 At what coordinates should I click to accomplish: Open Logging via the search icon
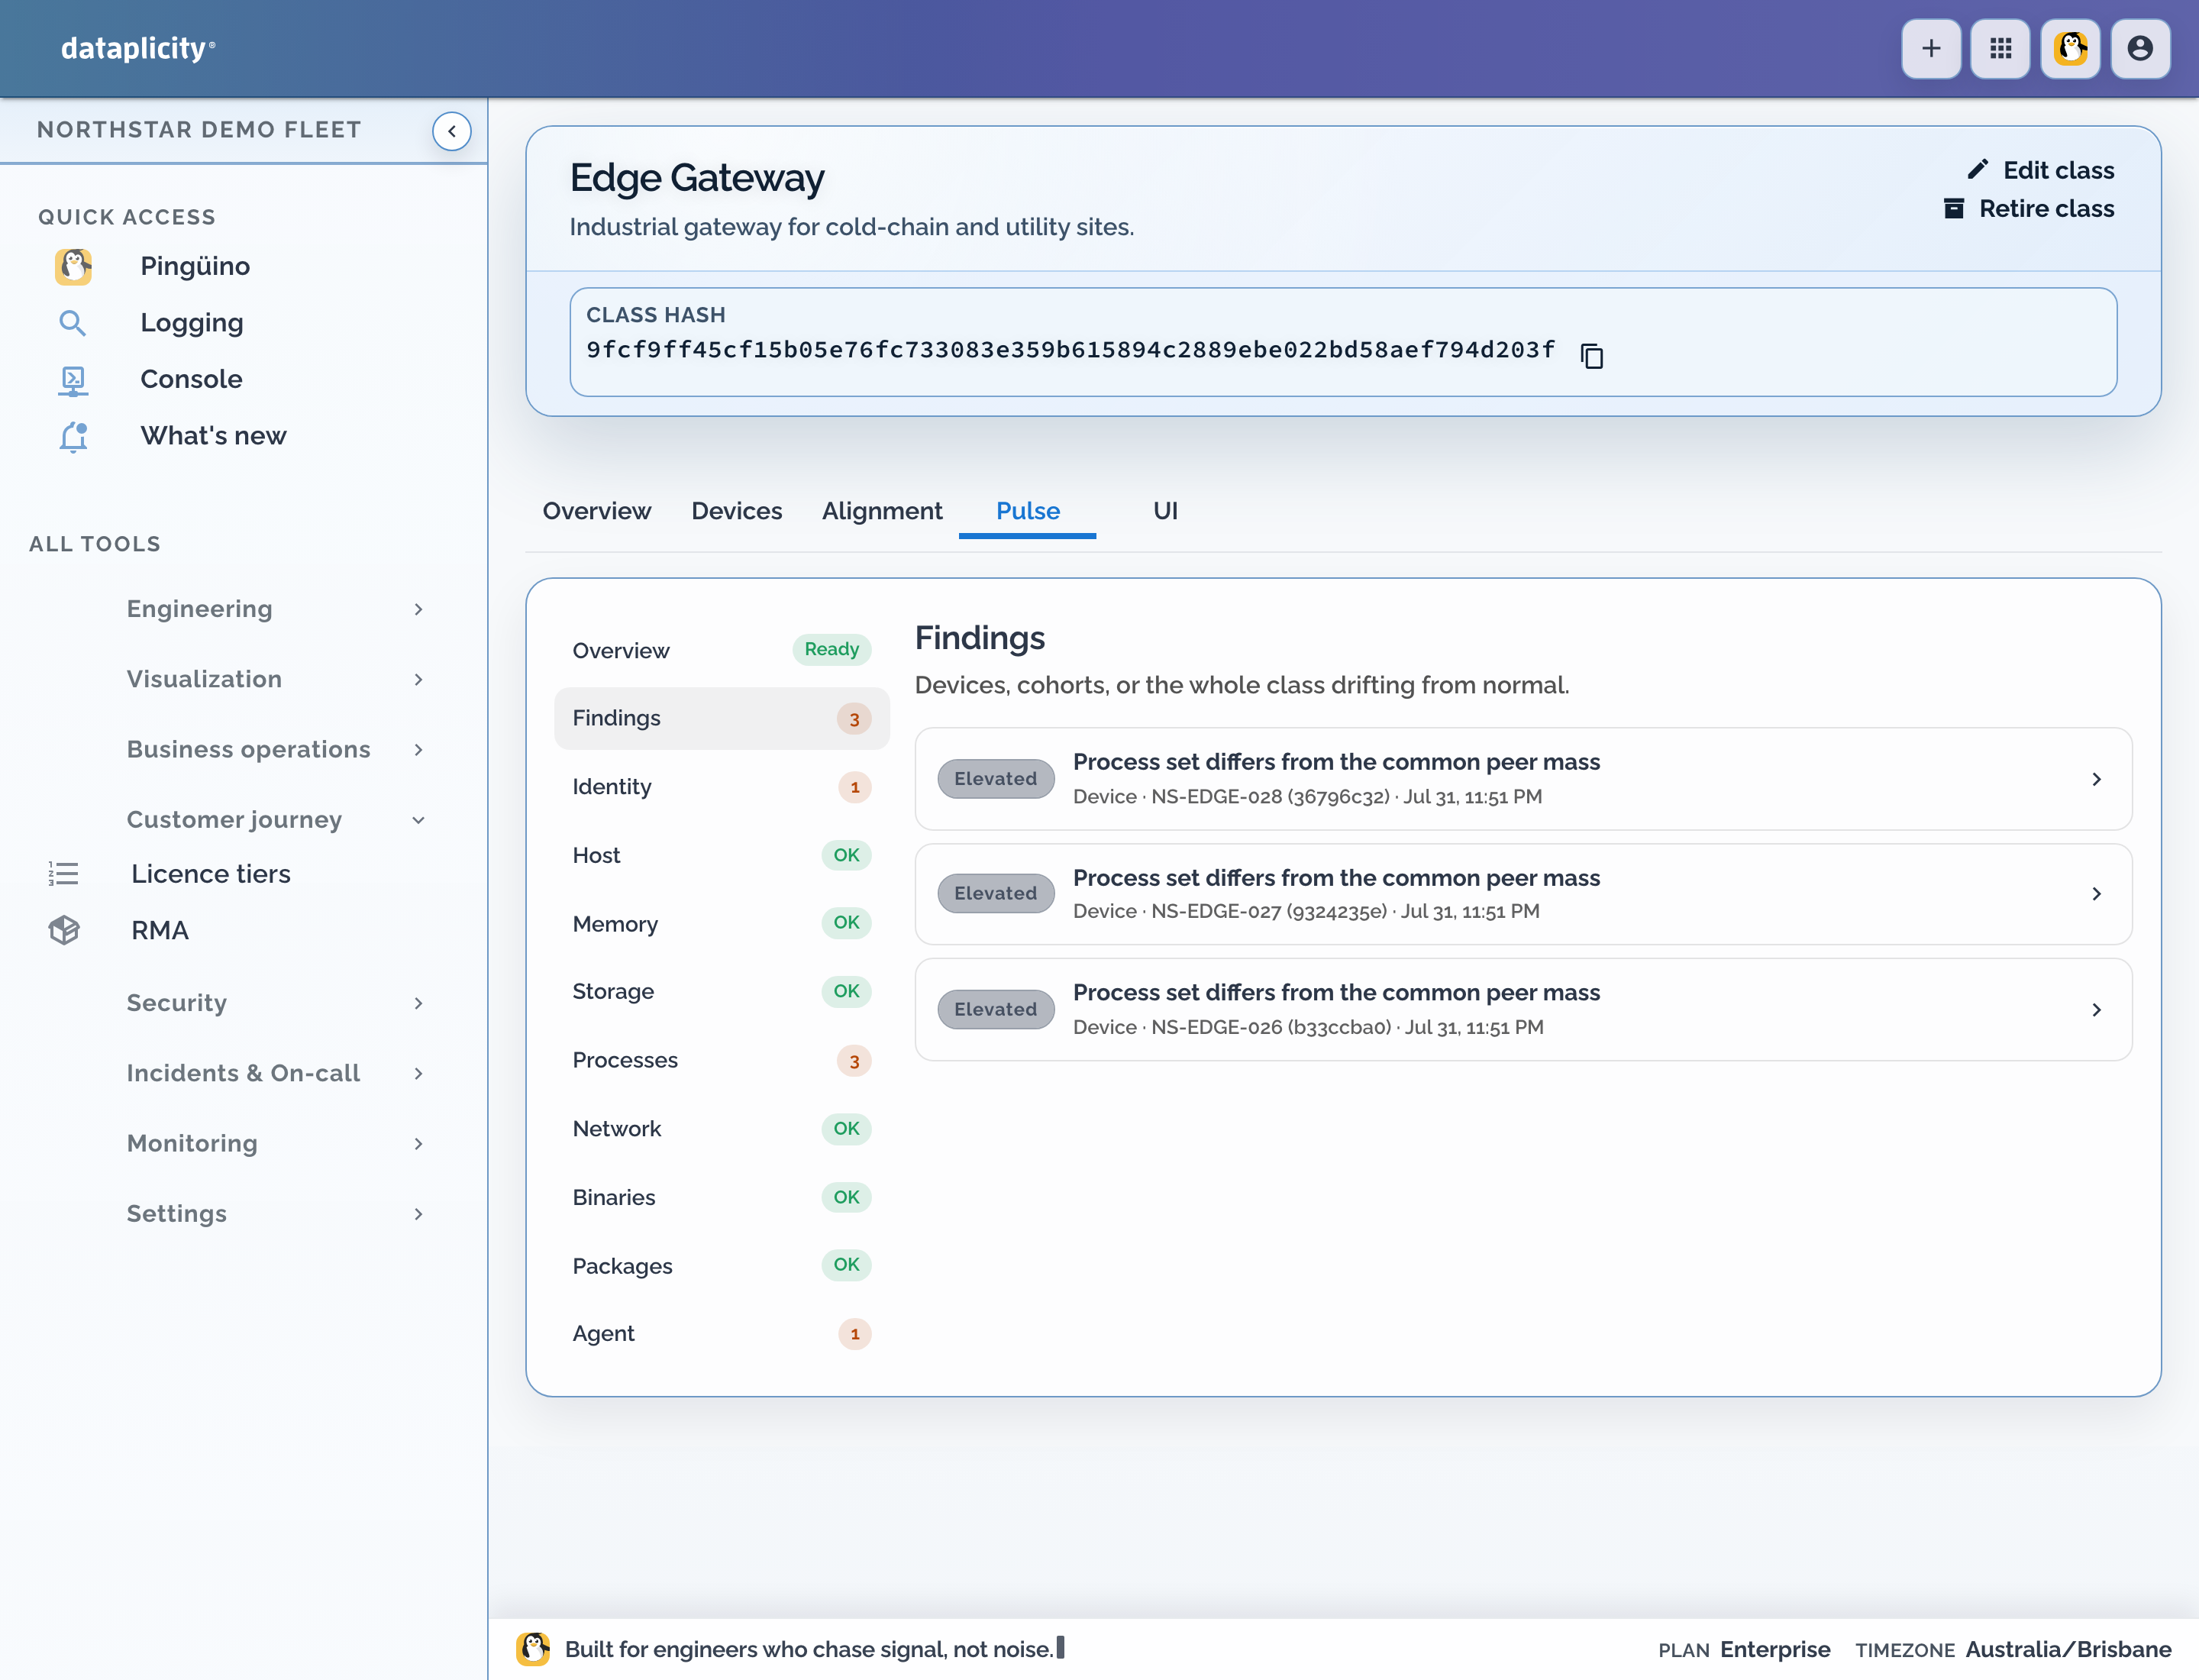pyautogui.click(x=72, y=323)
